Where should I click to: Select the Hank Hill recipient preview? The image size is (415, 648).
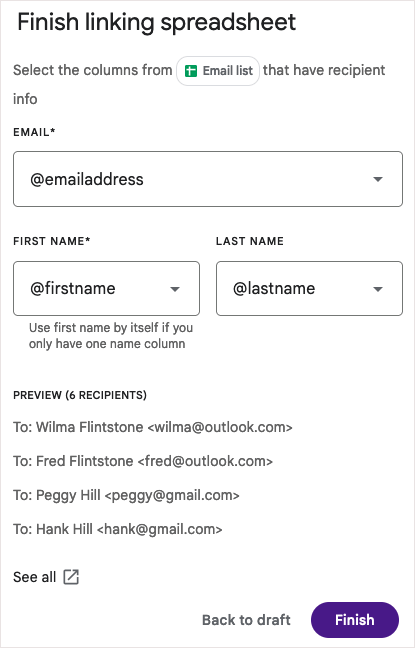point(118,529)
